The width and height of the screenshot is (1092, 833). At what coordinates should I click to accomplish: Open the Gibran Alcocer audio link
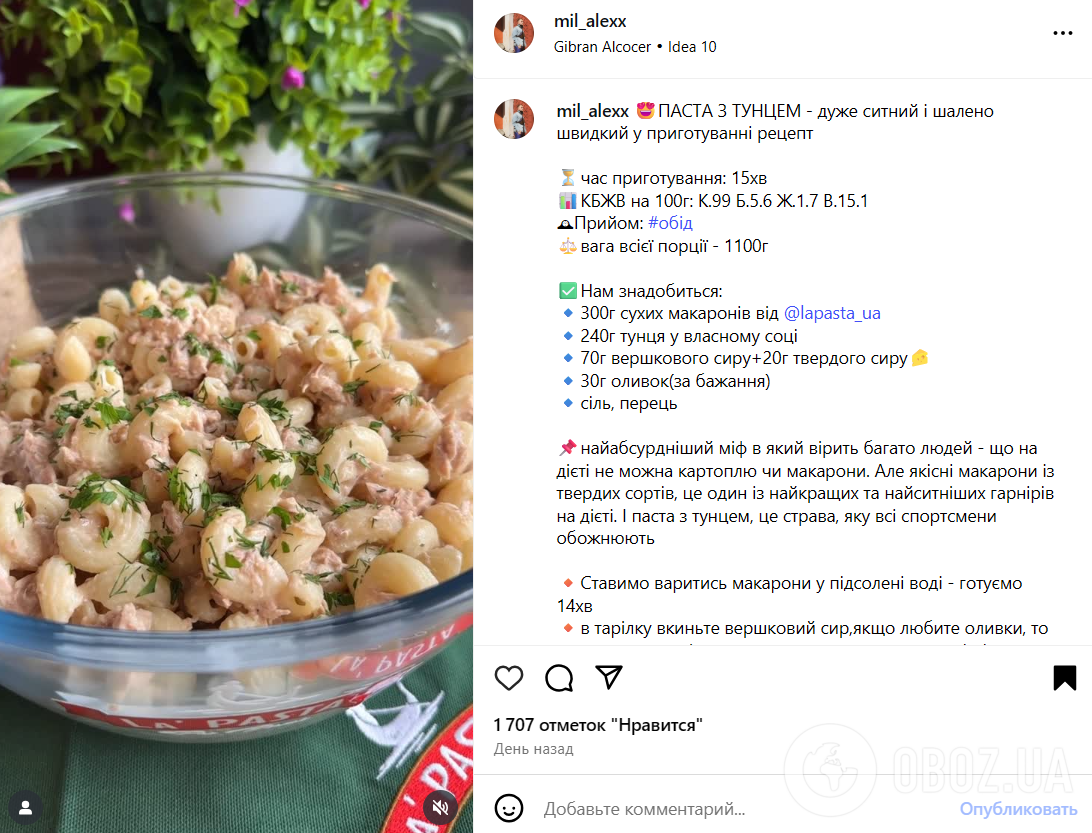602,47
